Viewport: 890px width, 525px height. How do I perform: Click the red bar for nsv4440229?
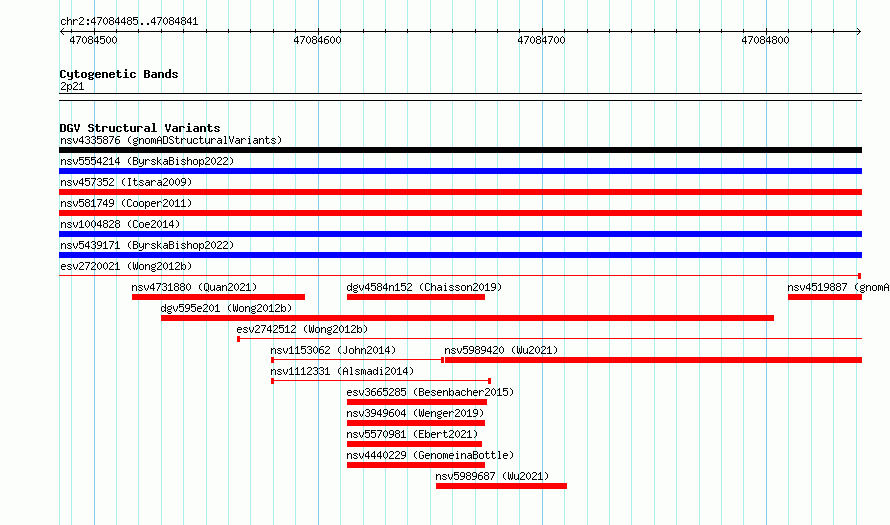pos(416,465)
